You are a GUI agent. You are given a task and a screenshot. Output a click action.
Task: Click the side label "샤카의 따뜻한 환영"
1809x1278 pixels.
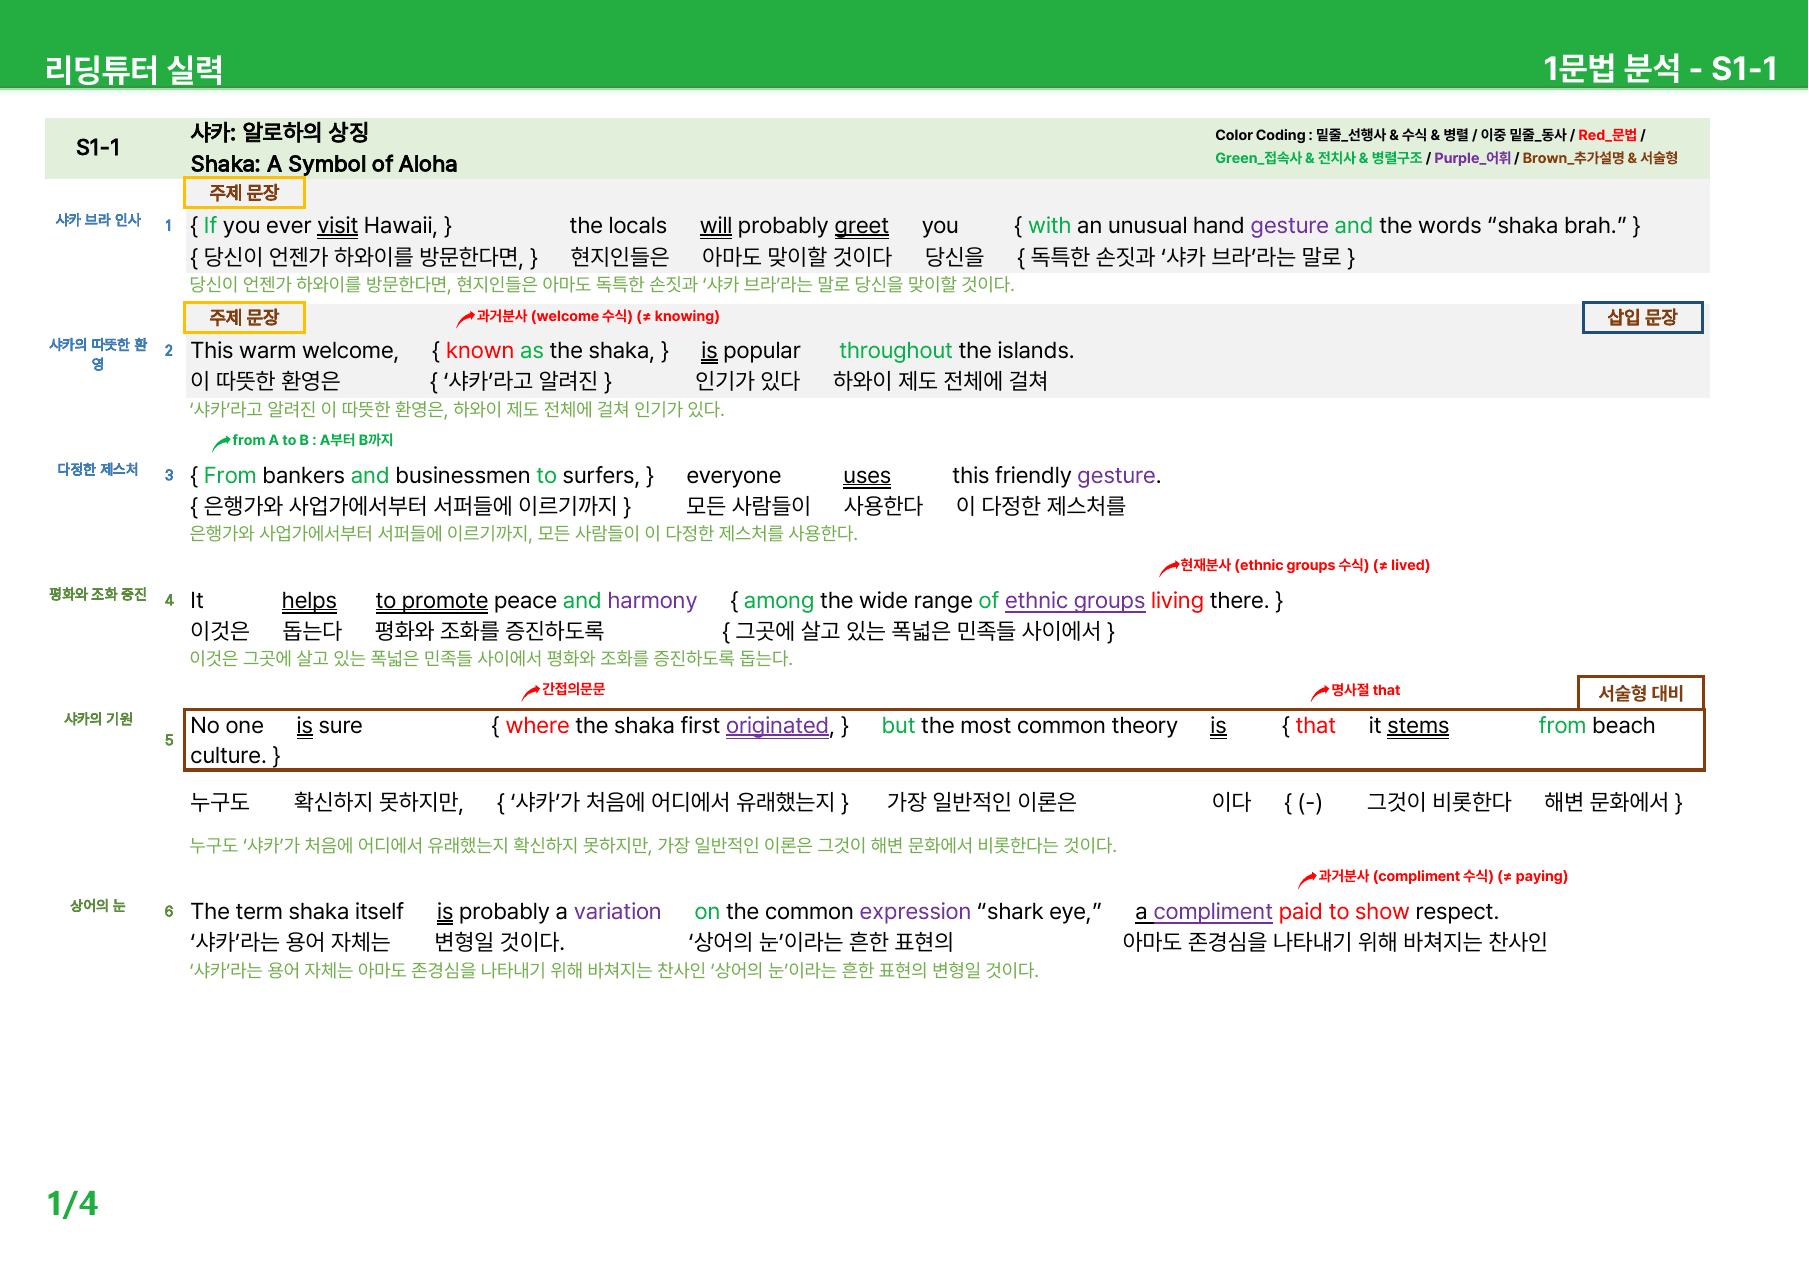tap(98, 354)
